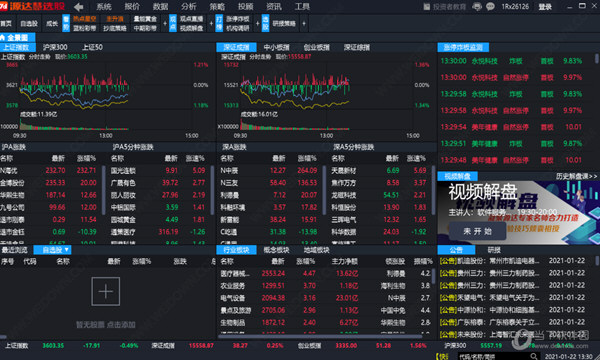Click the 观点直播 toolbar button
The image size is (600, 360).
click(191, 19)
